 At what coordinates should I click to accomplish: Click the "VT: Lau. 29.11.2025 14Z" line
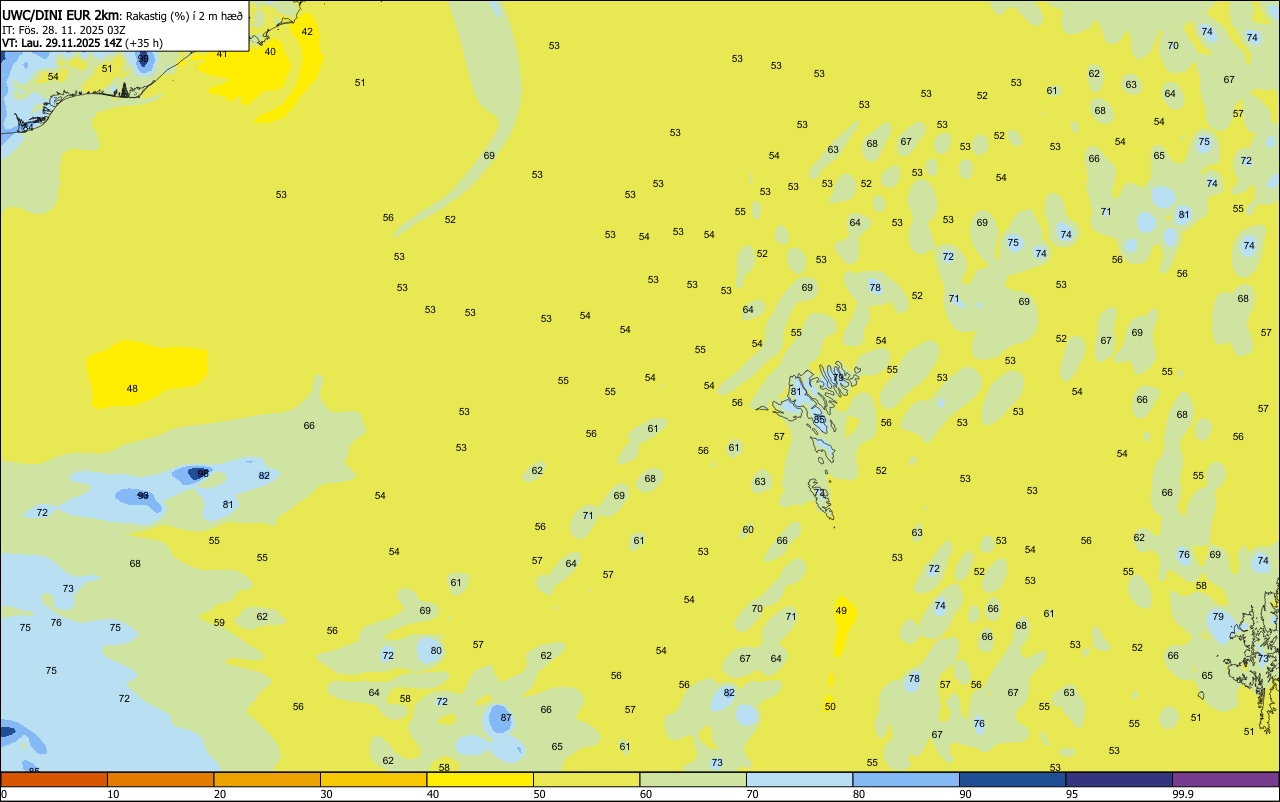click(62, 43)
